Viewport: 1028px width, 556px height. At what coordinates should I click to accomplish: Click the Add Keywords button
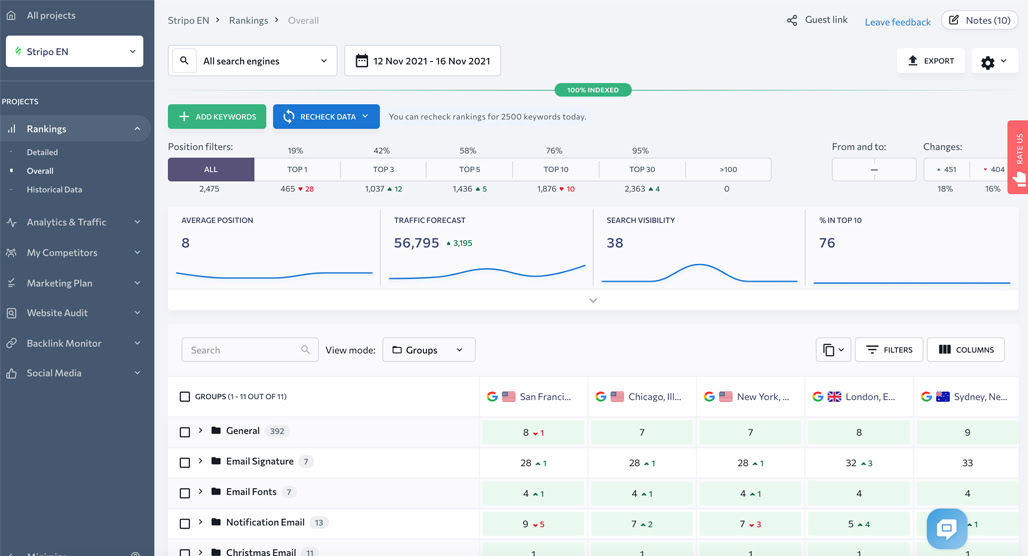click(217, 117)
